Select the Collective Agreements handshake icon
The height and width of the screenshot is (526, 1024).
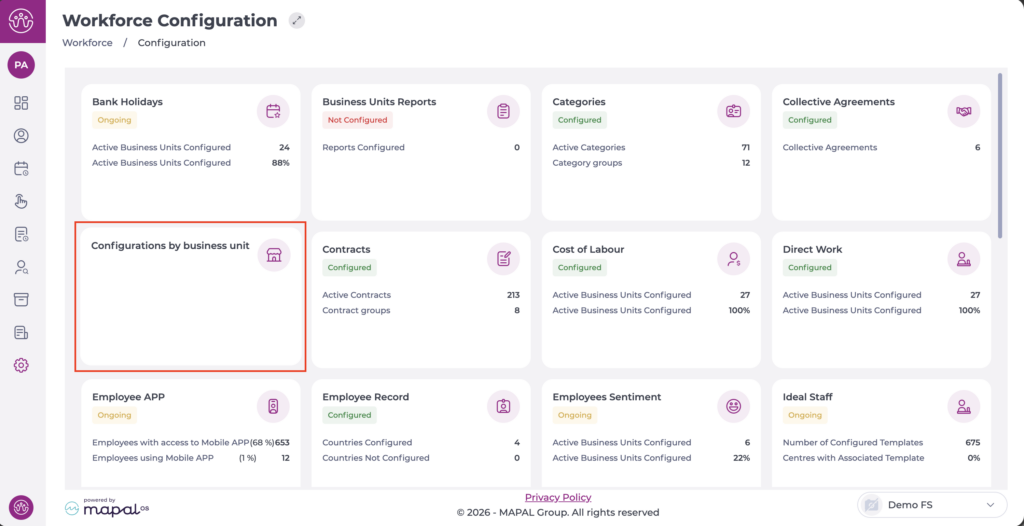coord(963,111)
